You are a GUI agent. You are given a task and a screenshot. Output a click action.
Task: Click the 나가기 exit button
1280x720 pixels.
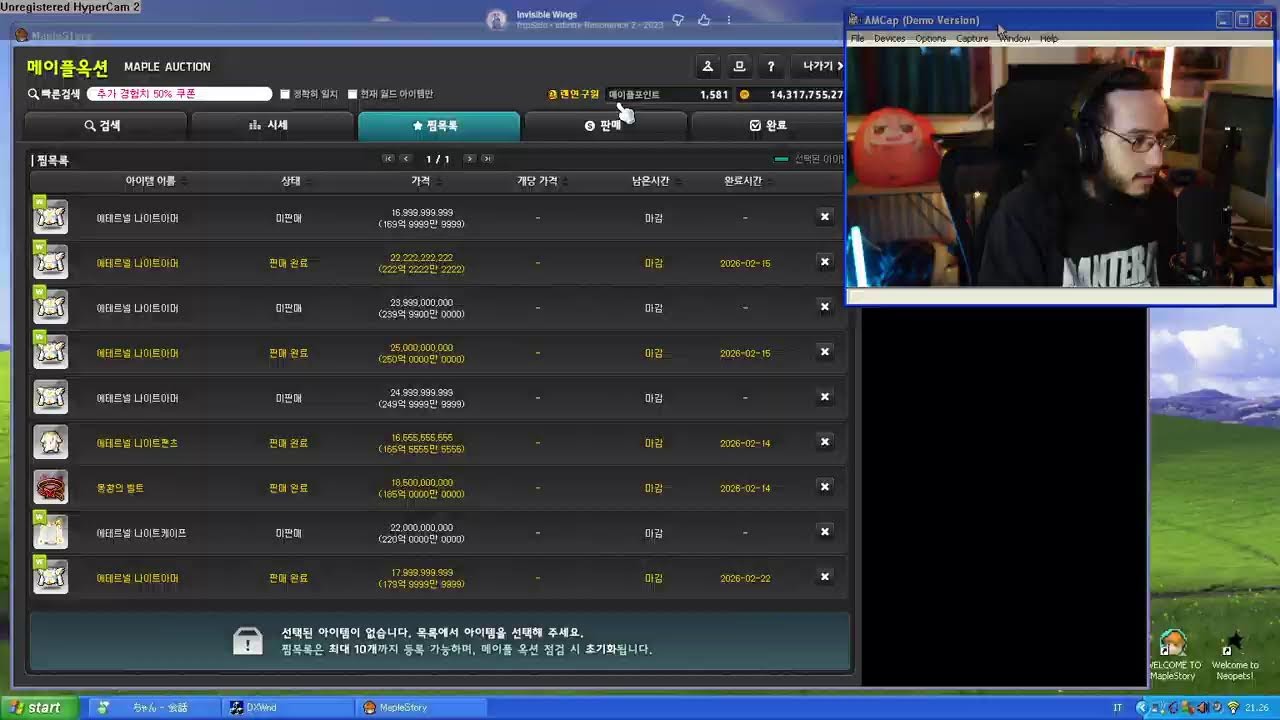point(819,66)
